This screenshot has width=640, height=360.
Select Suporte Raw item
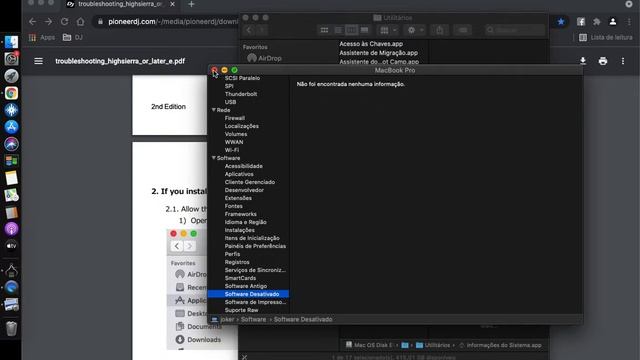pyautogui.click(x=241, y=310)
